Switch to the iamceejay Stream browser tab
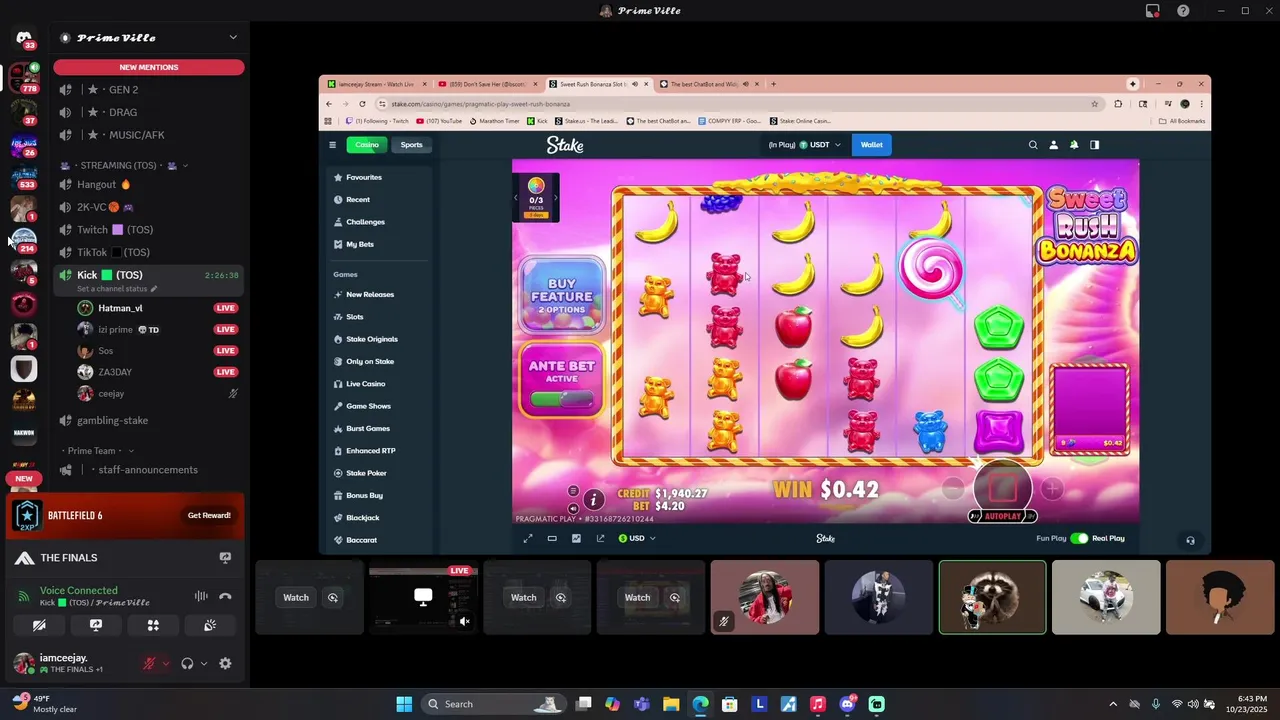 click(378, 84)
